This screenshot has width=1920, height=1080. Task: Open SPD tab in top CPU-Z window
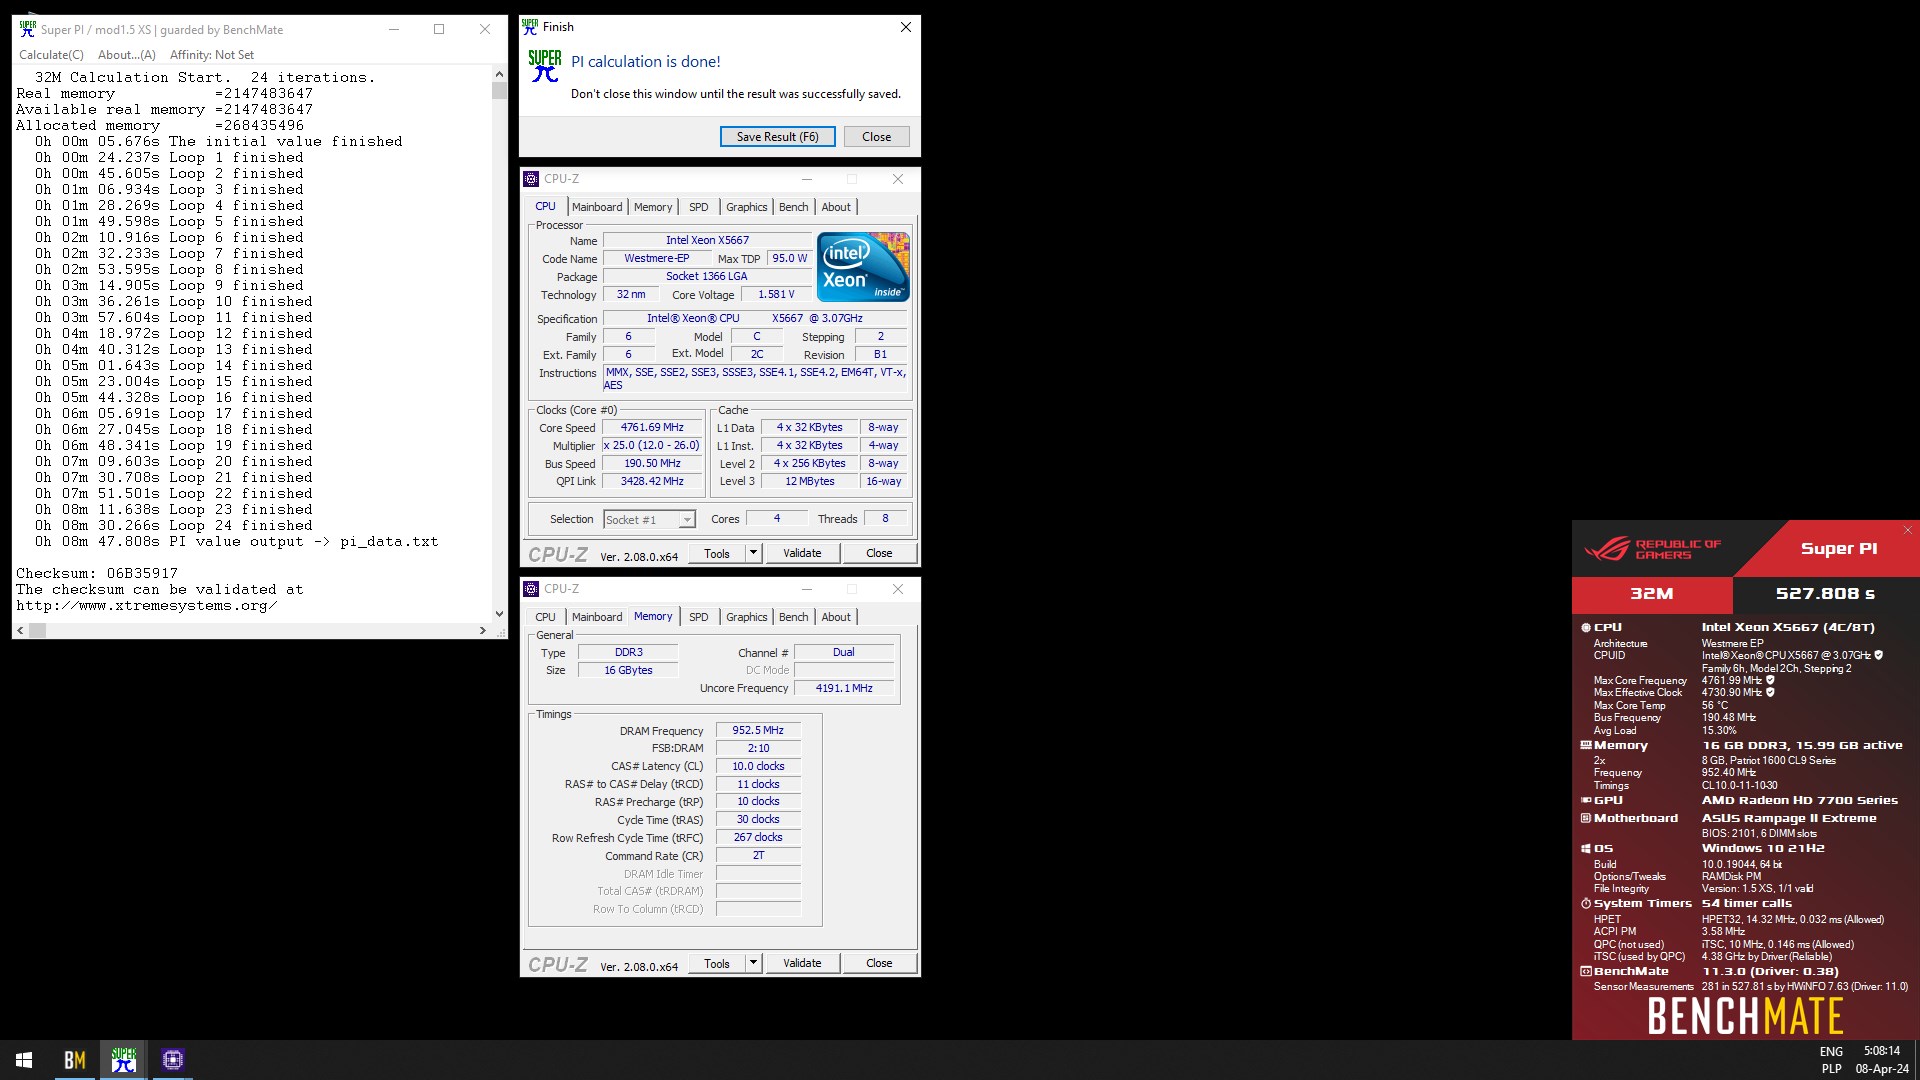click(699, 207)
